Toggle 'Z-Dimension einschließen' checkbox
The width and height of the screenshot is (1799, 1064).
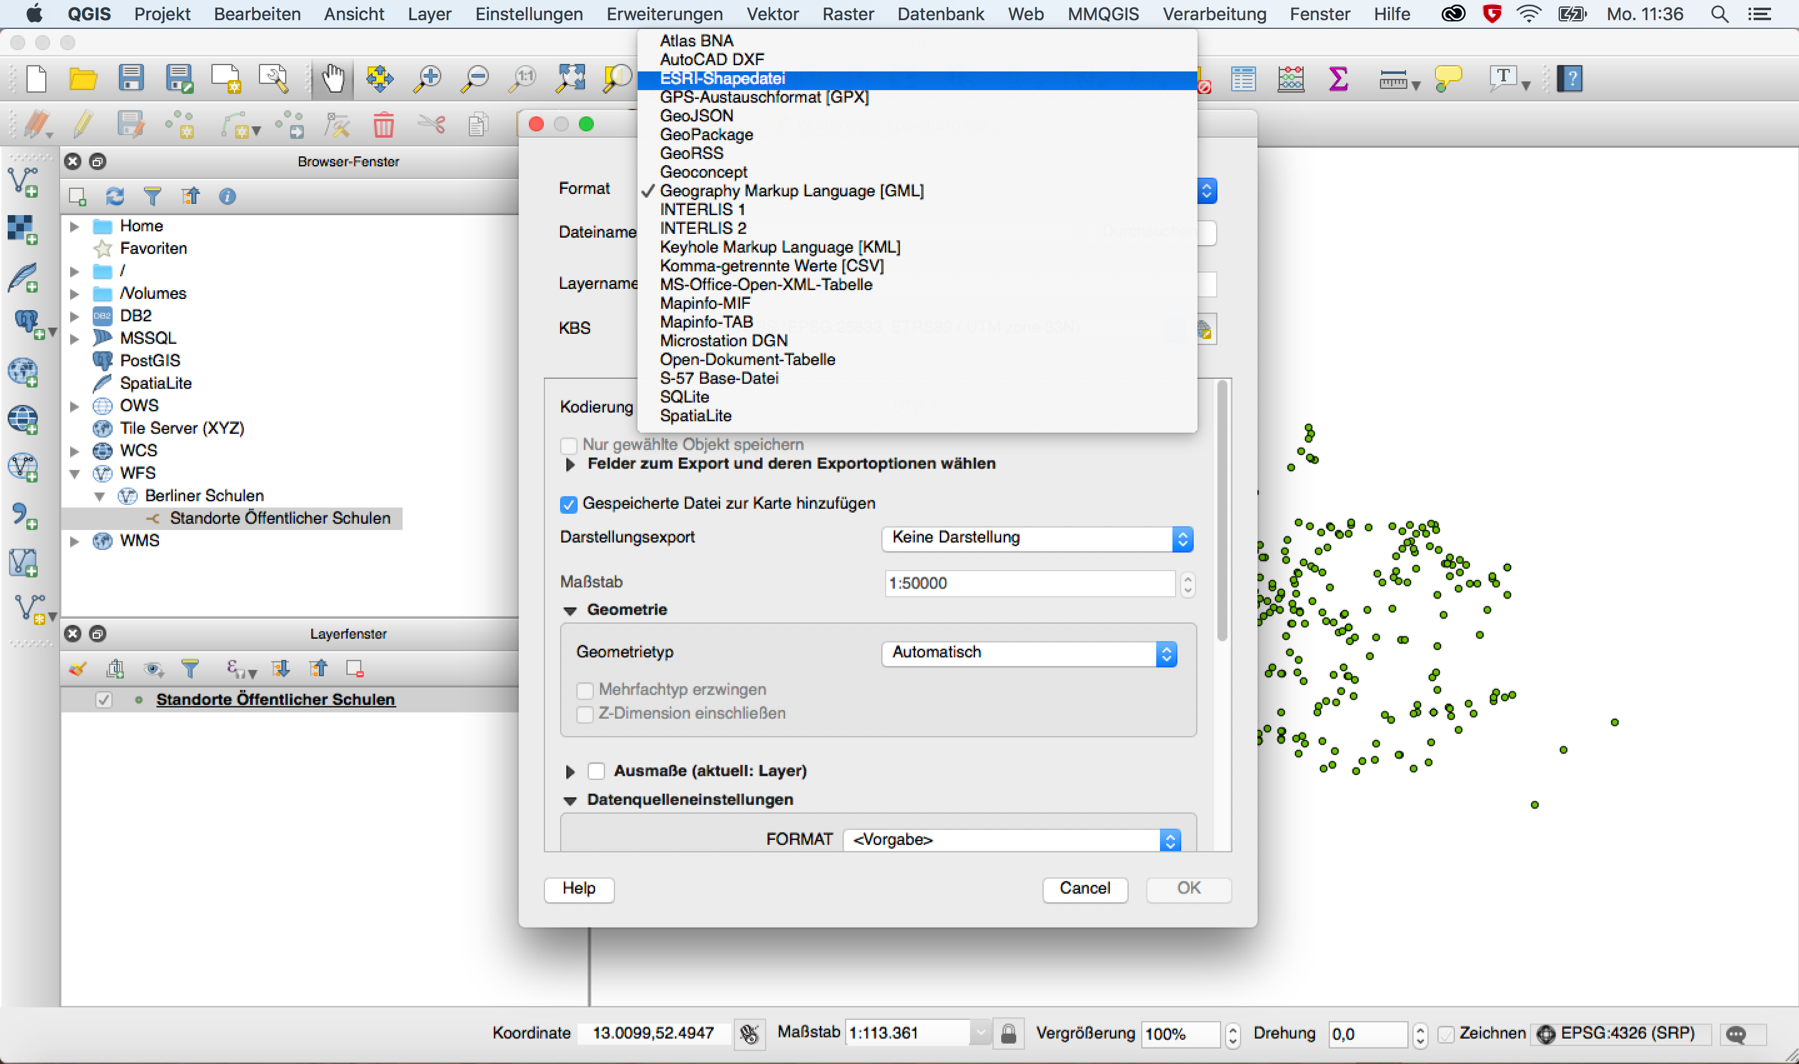tap(585, 714)
